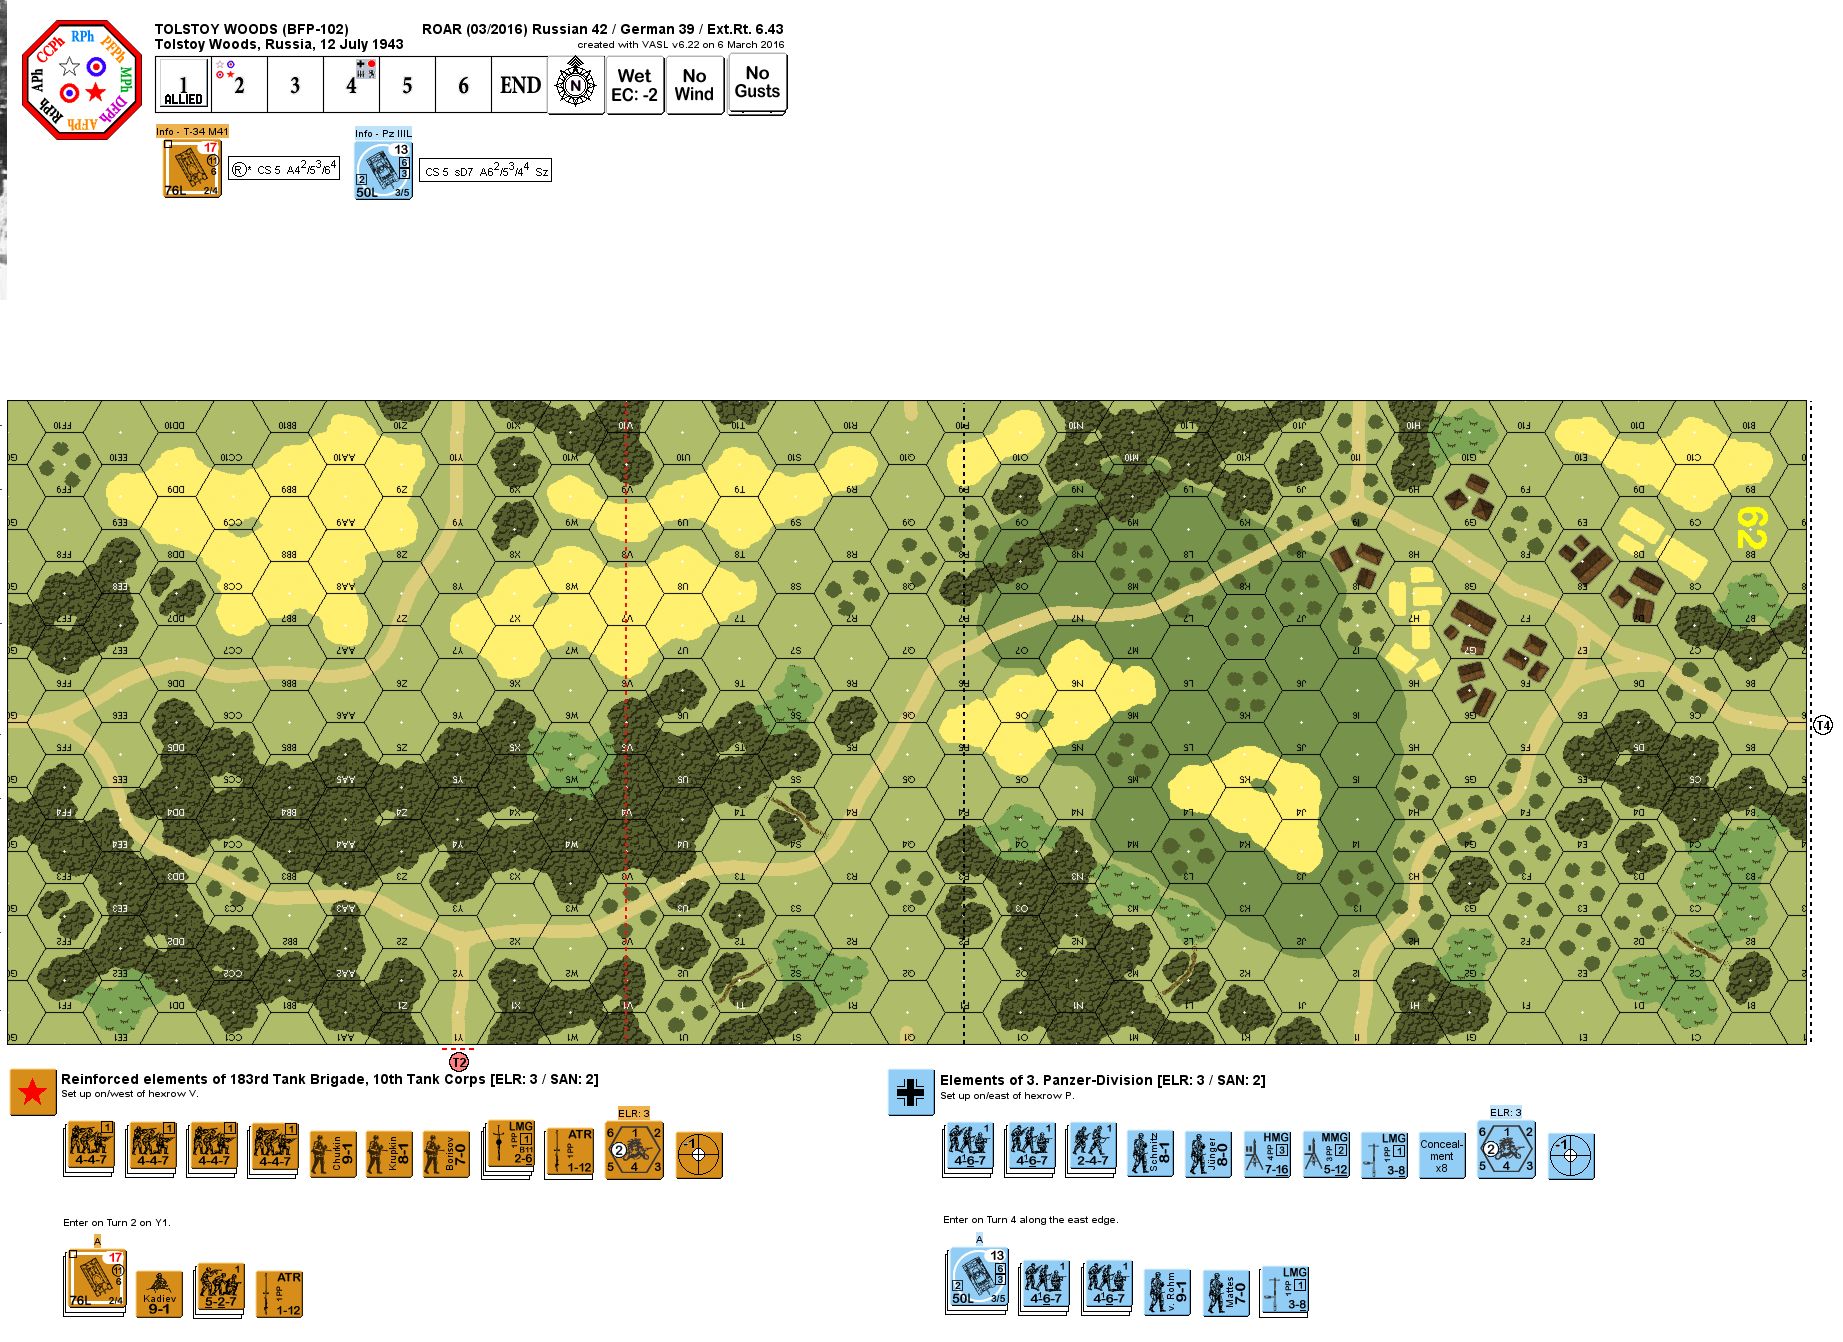The height and width of the screenshot is (1342, 1843).
Task: Click the END box on turn track
Action: [520, 85]
